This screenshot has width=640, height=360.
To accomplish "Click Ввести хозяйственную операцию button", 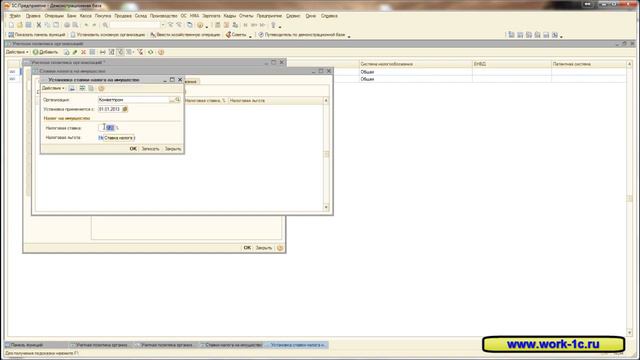I will pos(185,35).
